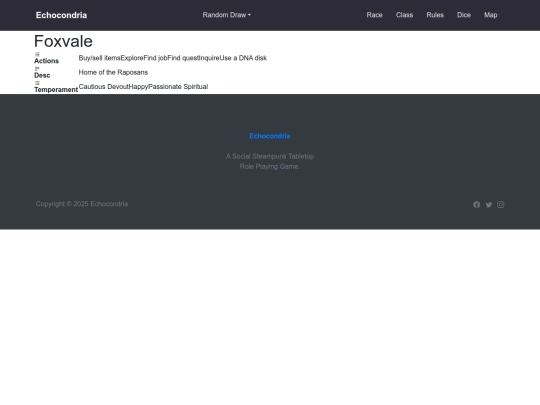
Task: Select the Actions label
Action: 46,61
